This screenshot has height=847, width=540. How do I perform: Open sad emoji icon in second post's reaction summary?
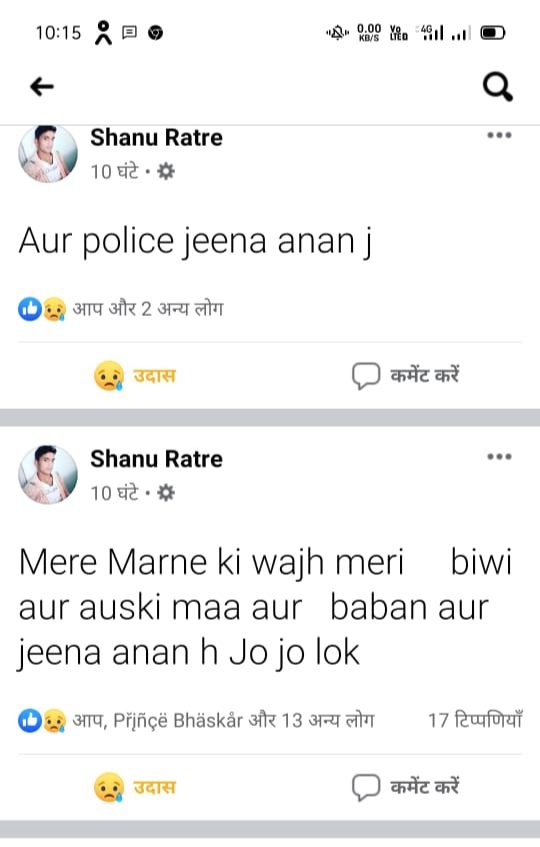click(x=54, y=721)
